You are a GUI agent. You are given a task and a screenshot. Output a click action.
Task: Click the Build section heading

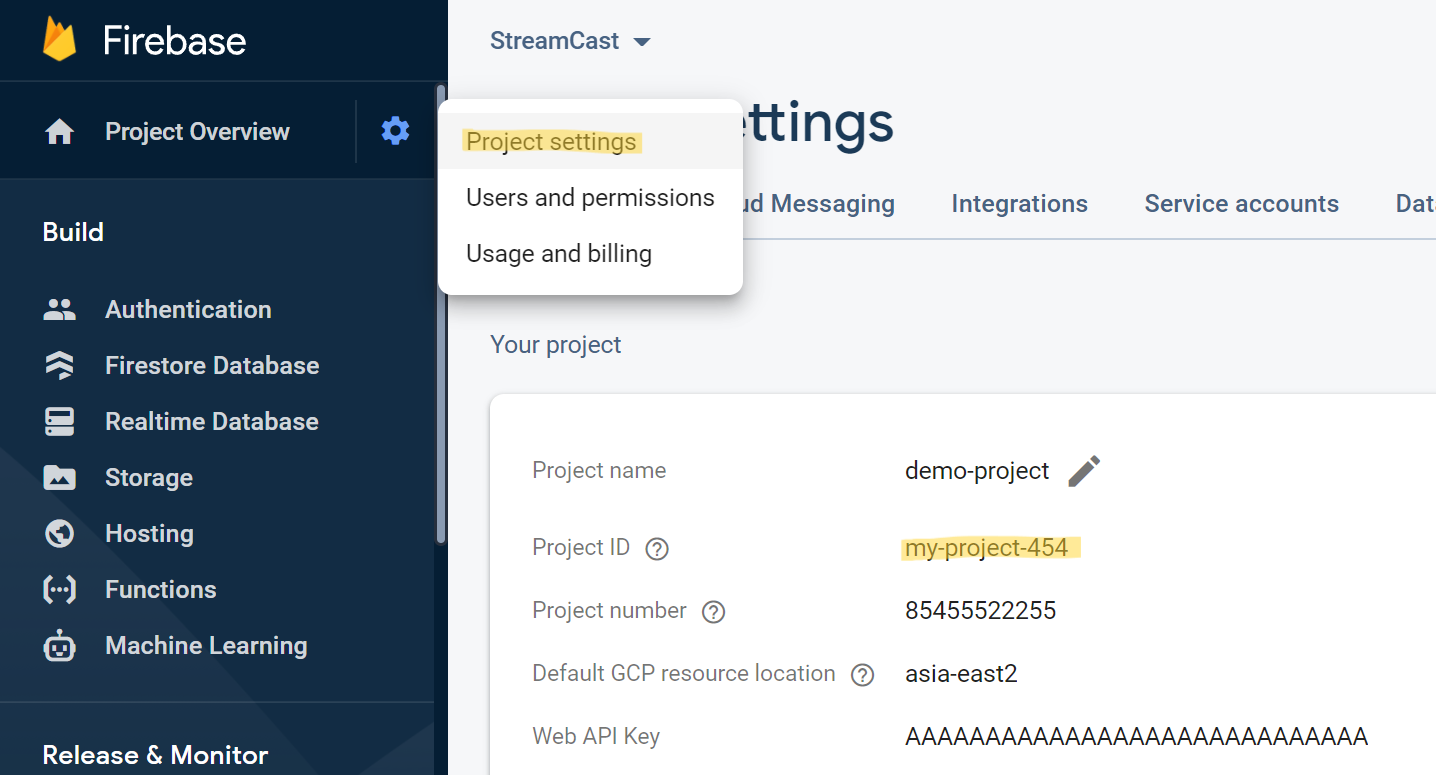coord(73,232)
